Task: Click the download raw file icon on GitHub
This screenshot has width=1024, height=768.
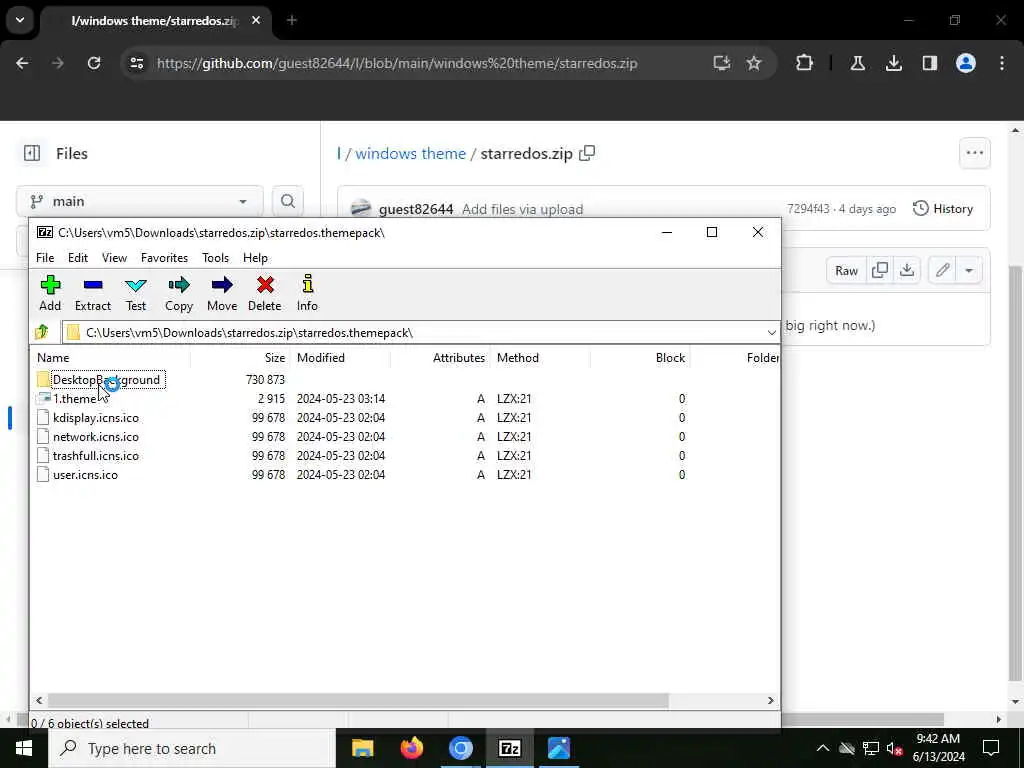Action: coord(907,270)
